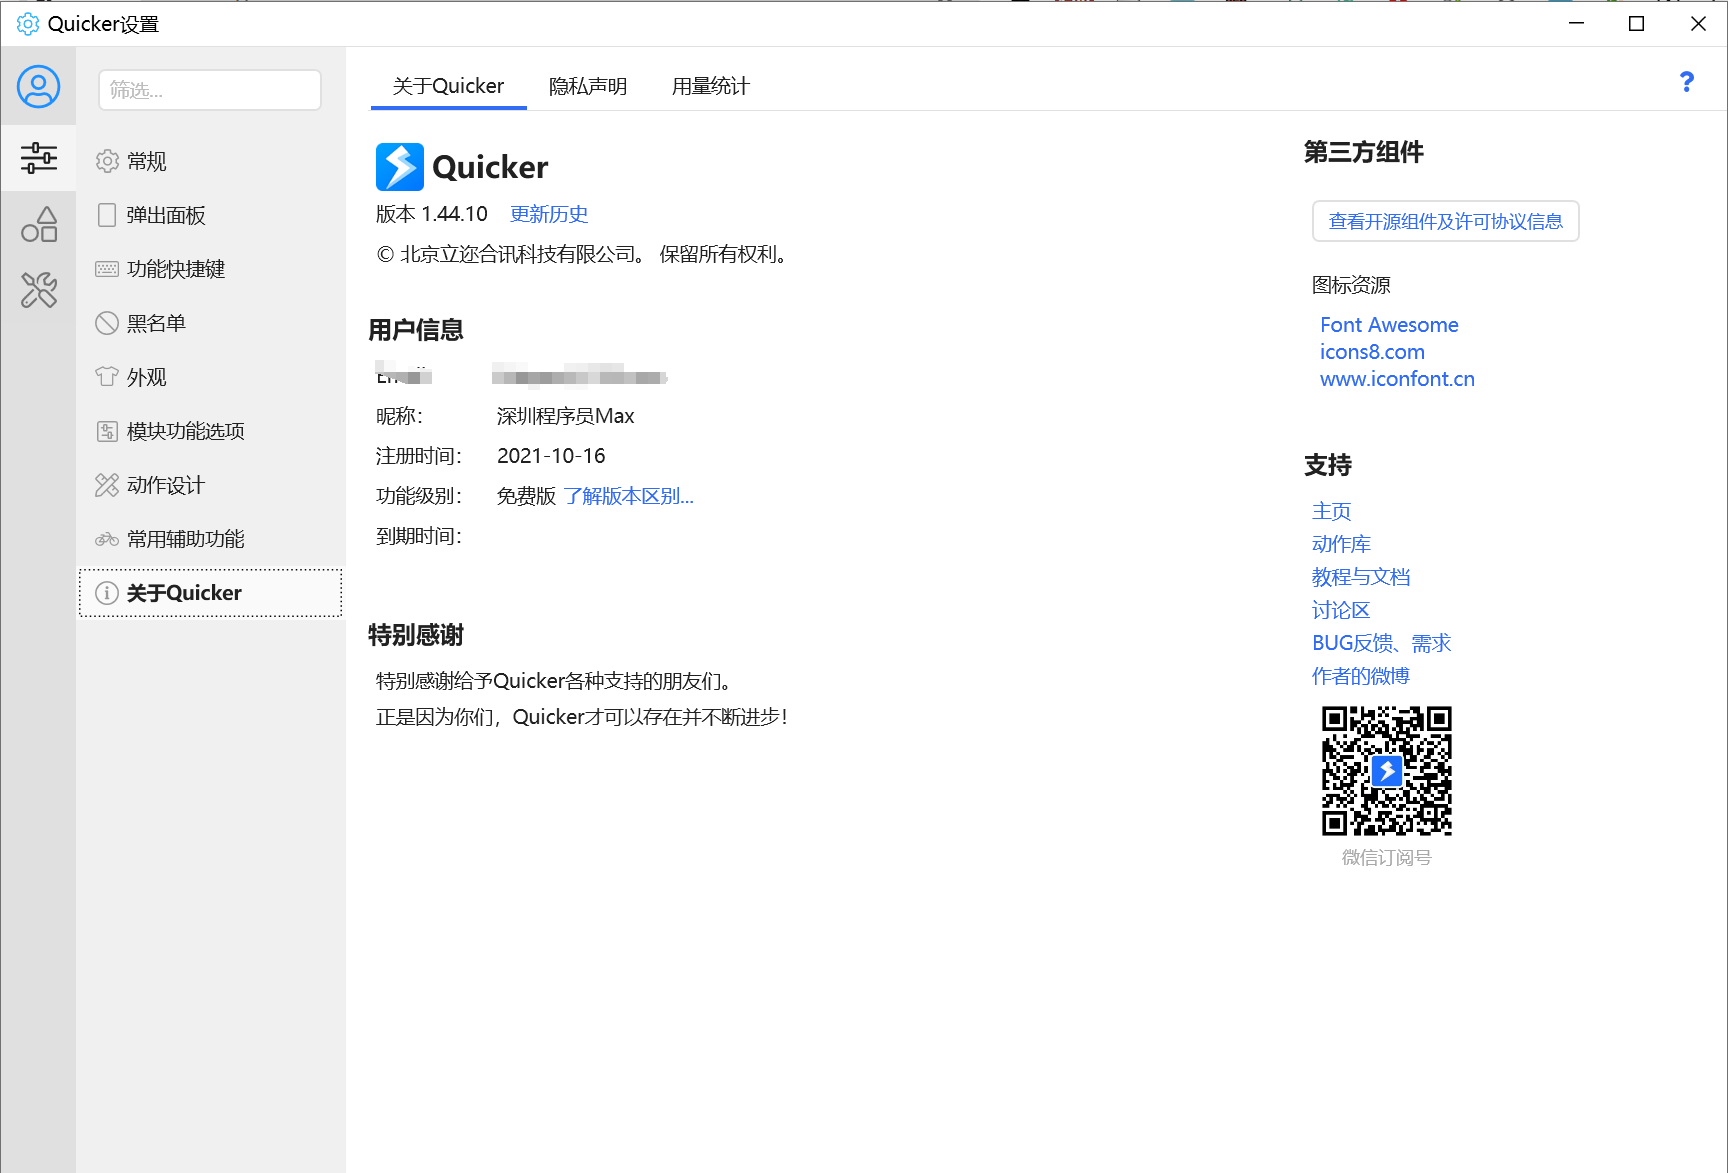
Task: Click the shirt icon beside 外观
Action: tap(107, 377)
